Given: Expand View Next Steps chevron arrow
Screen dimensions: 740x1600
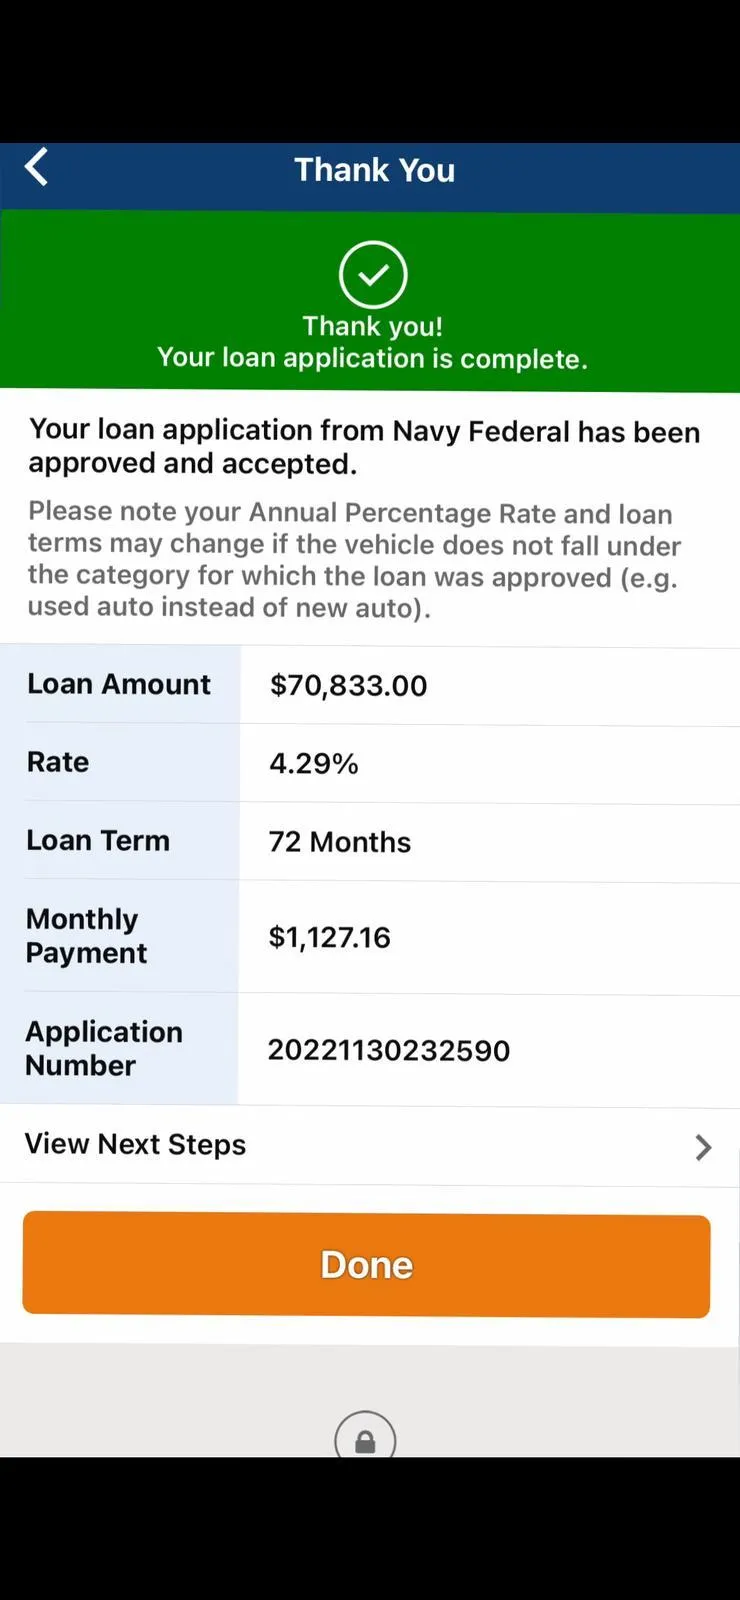Looking at the screenshot, I should (703, 1147).
